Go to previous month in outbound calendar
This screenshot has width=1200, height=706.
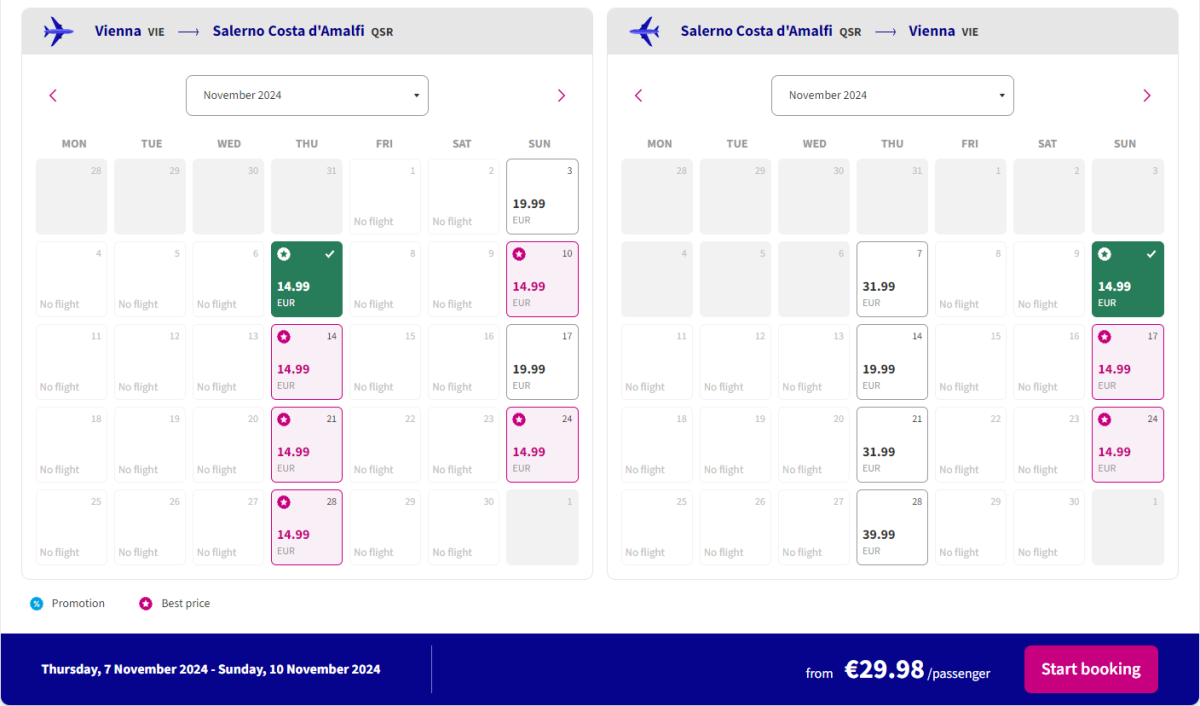pyautogui.click(x=53, y=96)
